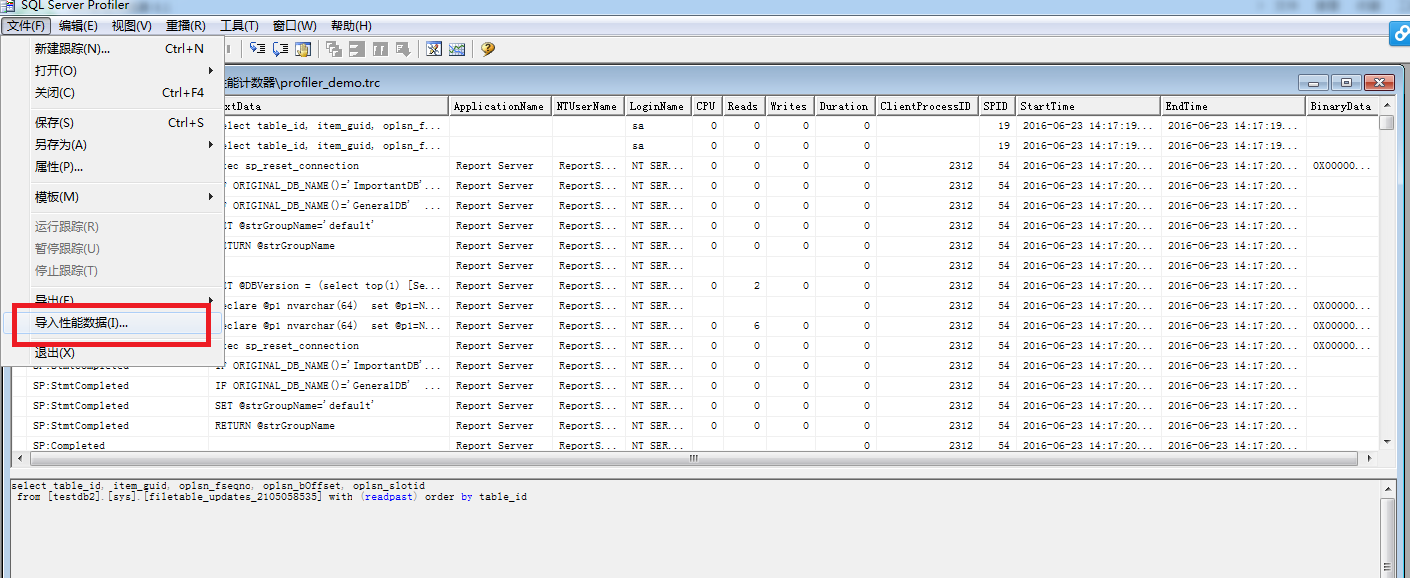Click the Reads value 6 cell
The width and height of the screenshot is (1410, 578).
tap(742, 325)
